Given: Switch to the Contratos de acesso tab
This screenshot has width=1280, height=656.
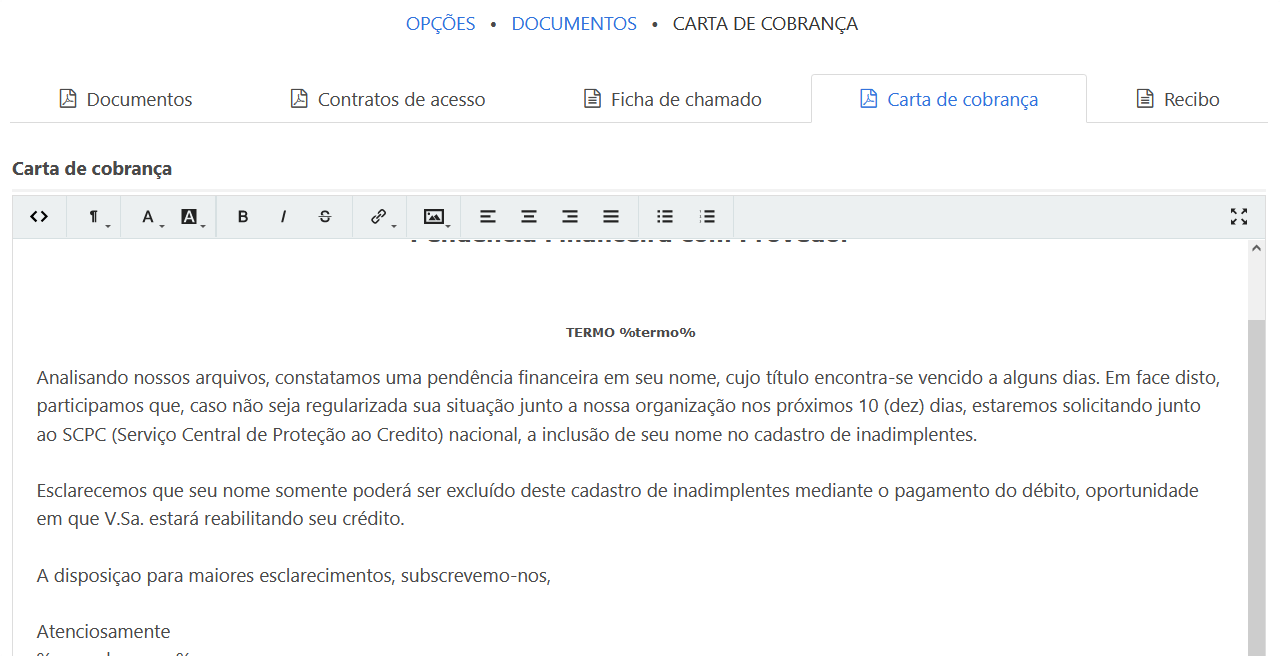Looking at the screenshot, I should (x=387, y=99).
